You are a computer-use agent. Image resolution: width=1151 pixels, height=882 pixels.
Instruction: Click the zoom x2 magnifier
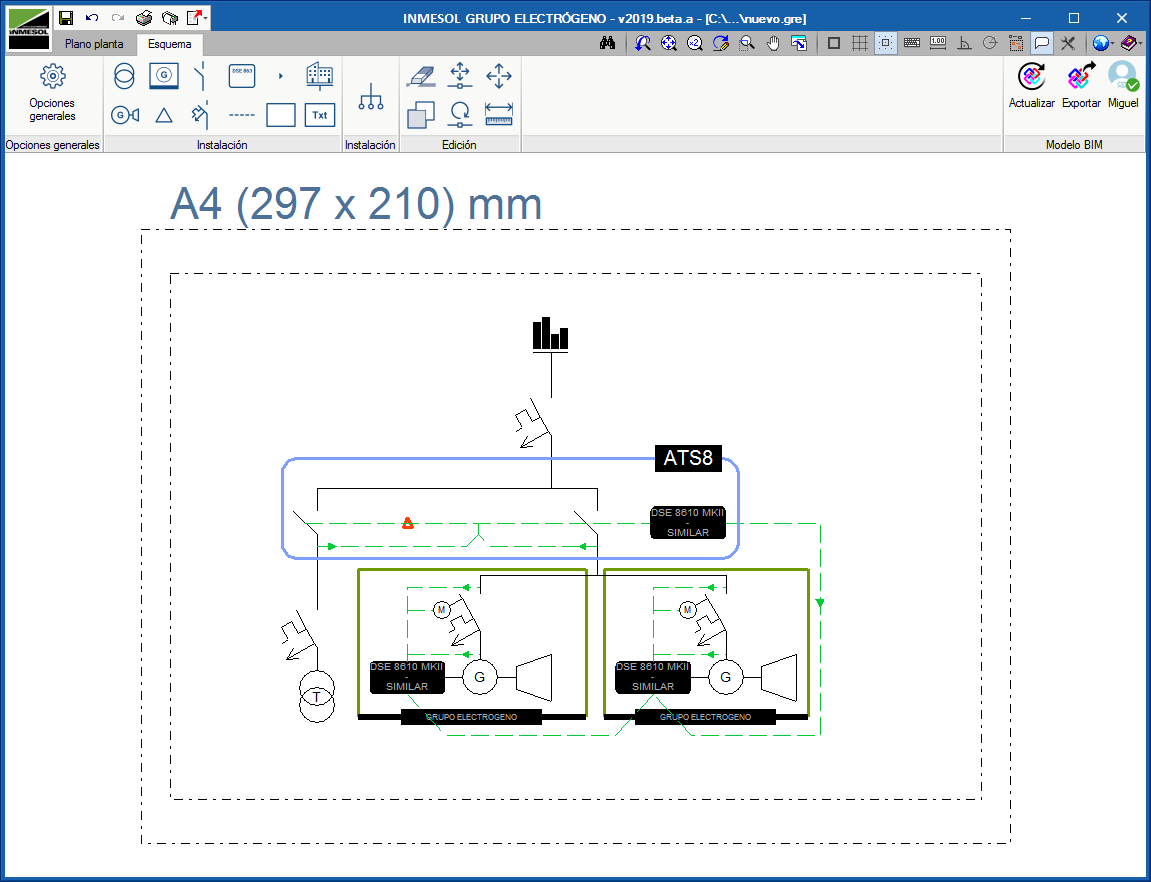(694, 43)
